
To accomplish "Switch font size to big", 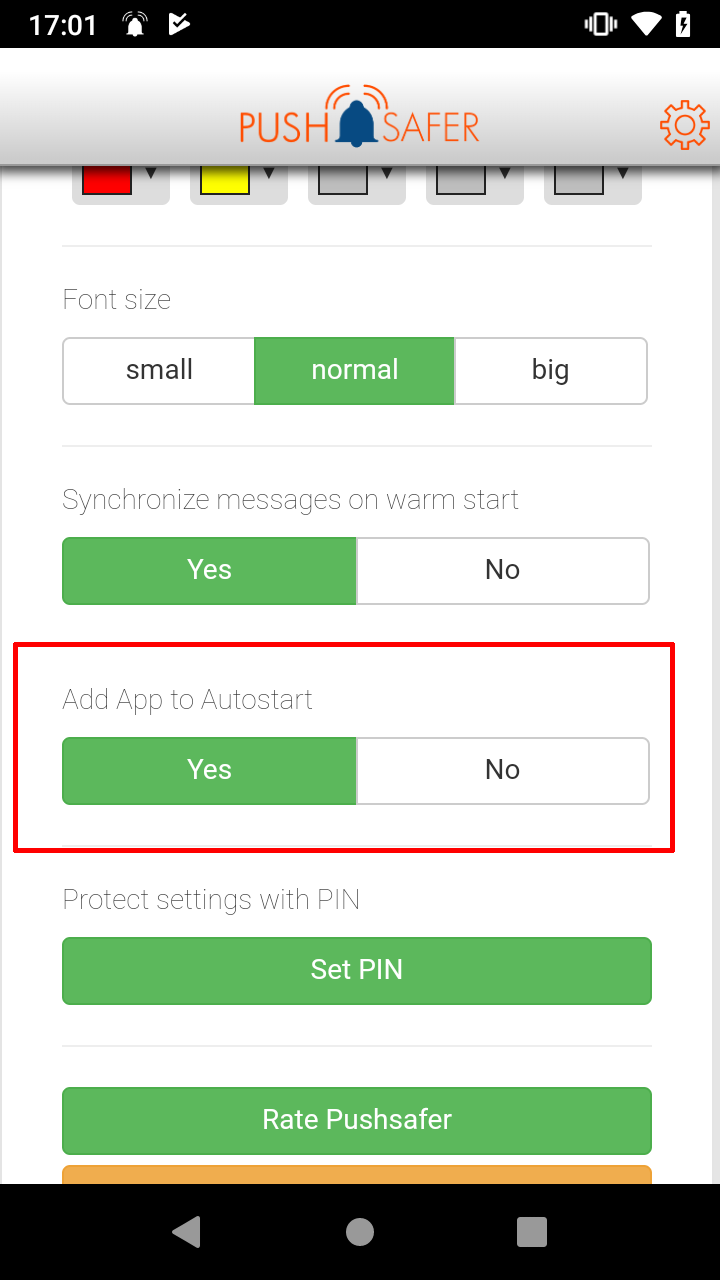I will click(550, 370).
